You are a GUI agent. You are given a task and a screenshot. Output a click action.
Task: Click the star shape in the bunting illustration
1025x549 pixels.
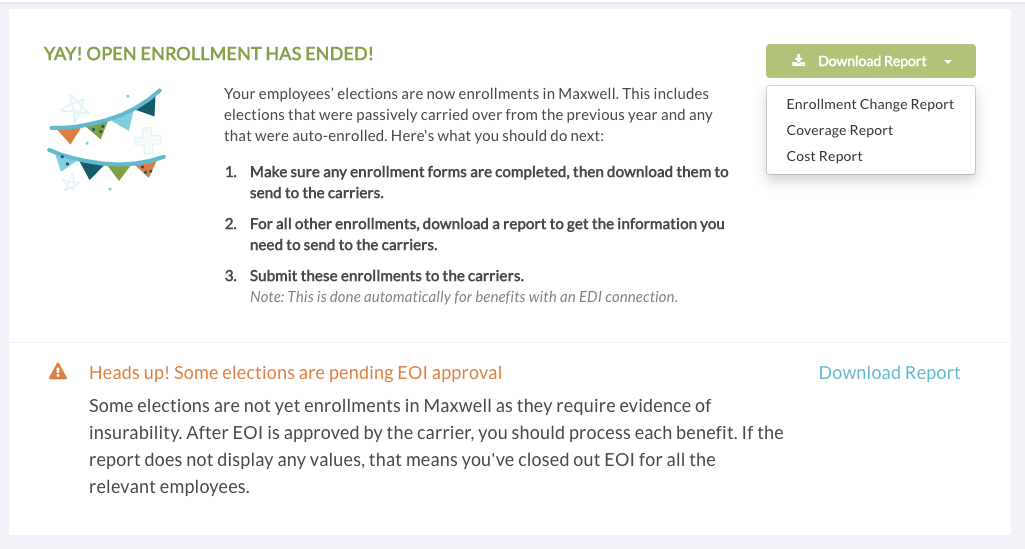[x=75, y=108]
